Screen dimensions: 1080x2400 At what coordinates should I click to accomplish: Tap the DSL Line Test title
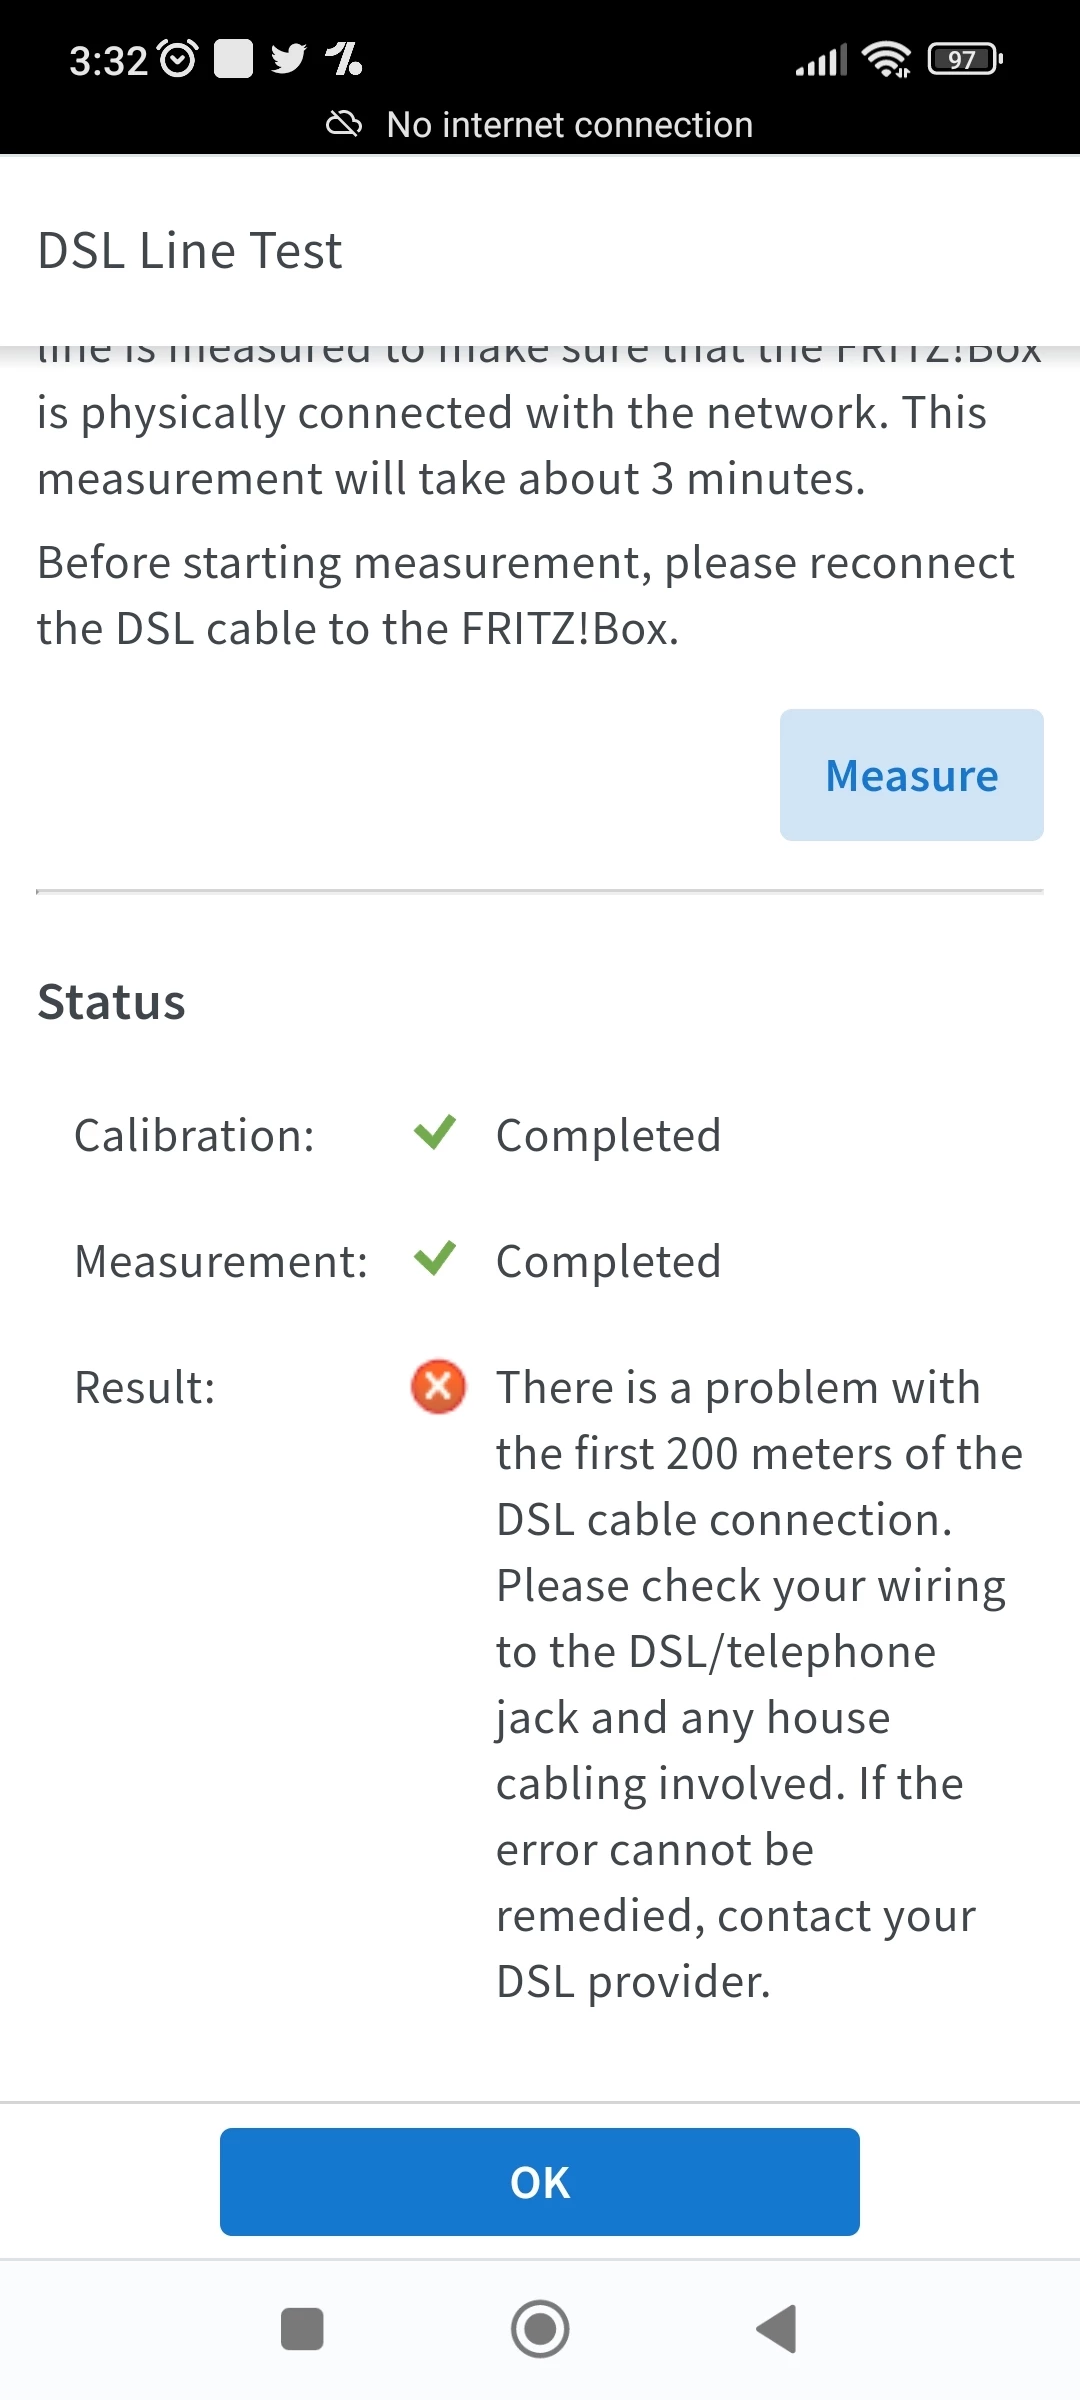tap(190, 251)
